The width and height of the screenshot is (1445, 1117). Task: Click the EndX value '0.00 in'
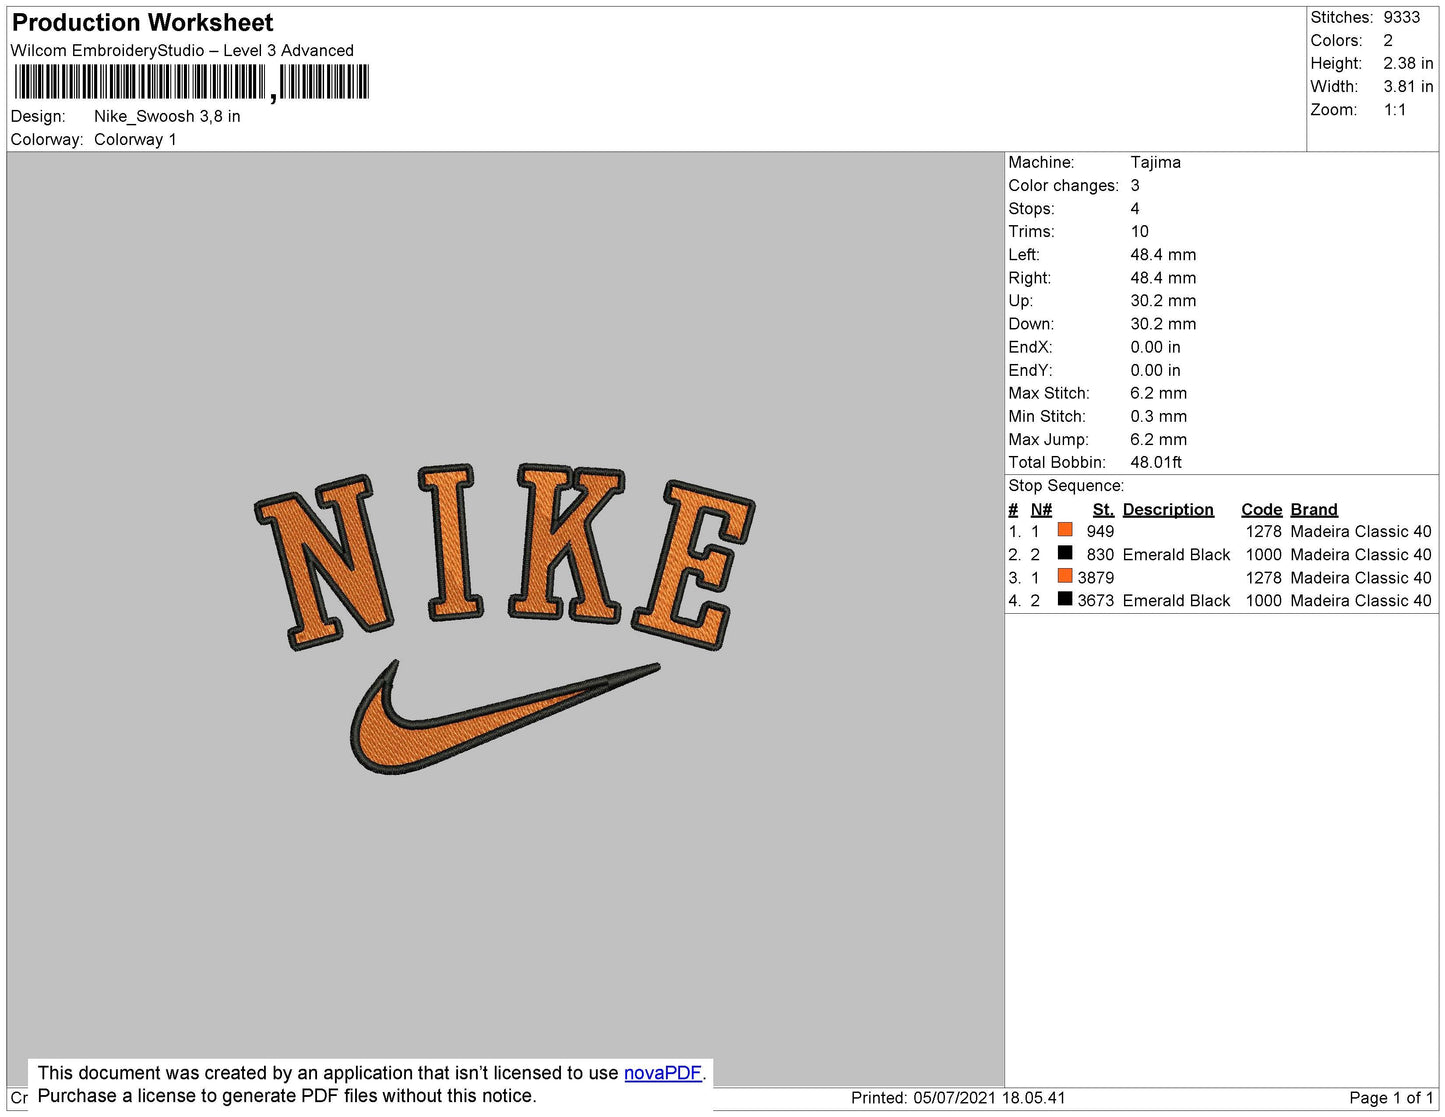click(1155, 347)
